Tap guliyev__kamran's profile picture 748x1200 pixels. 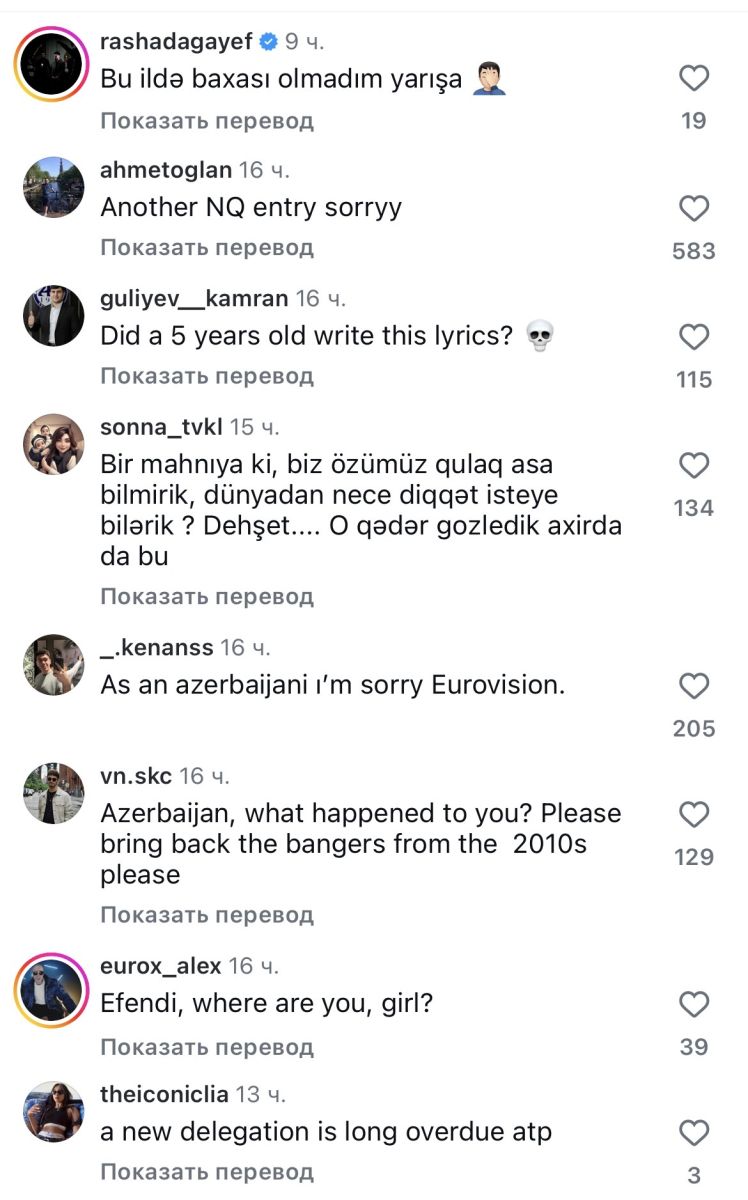tap(53, 315)
